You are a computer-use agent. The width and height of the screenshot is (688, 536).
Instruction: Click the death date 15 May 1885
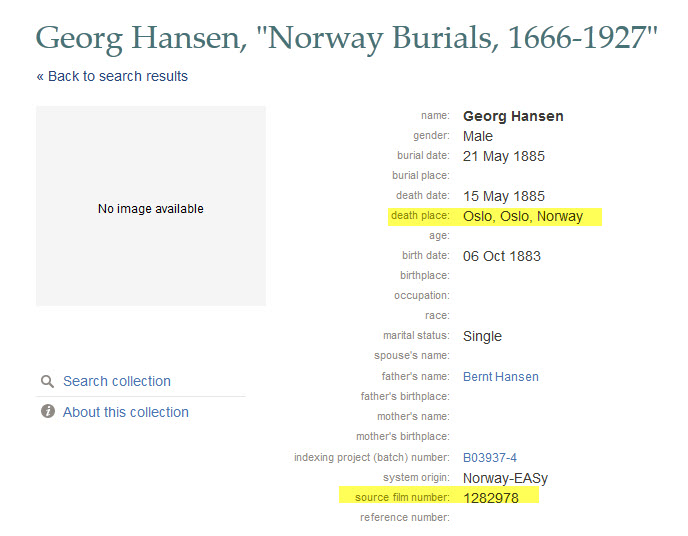[x=504, y=197]
